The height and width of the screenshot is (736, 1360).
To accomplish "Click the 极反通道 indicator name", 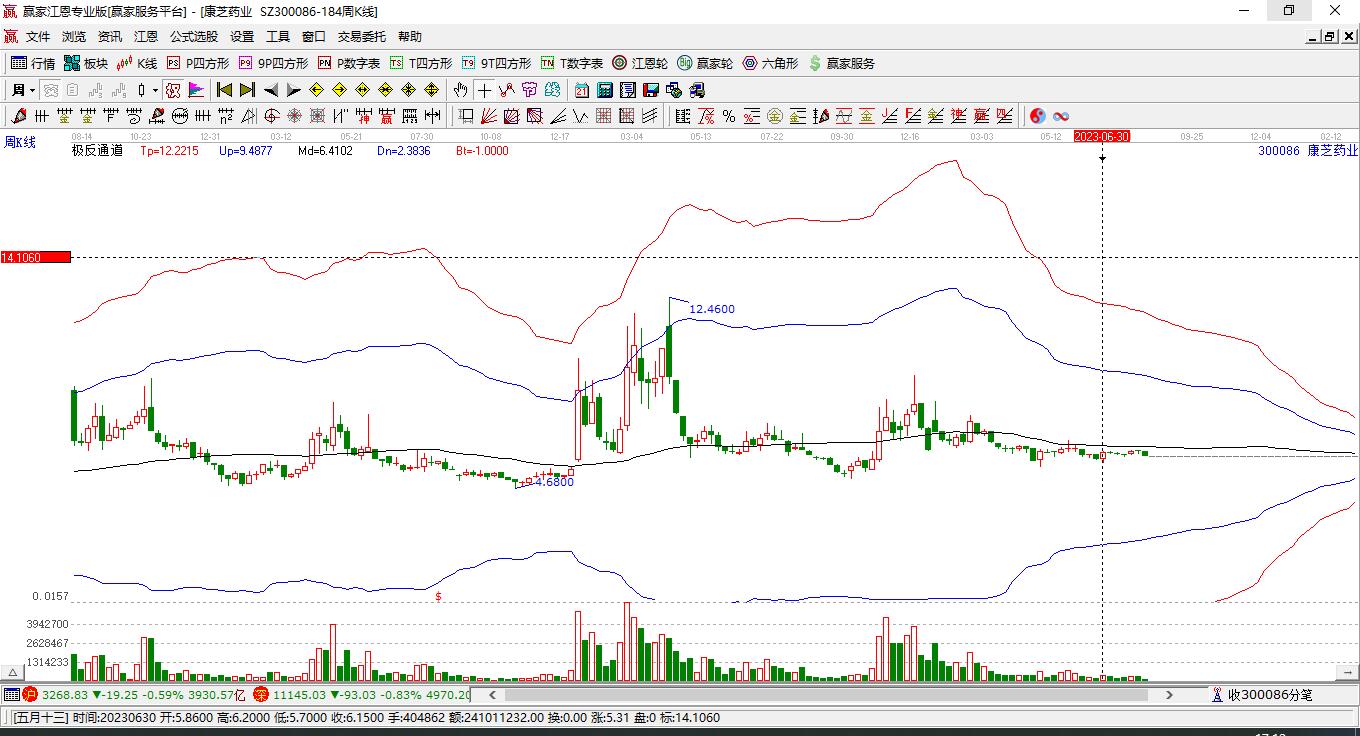I will 97,151.
